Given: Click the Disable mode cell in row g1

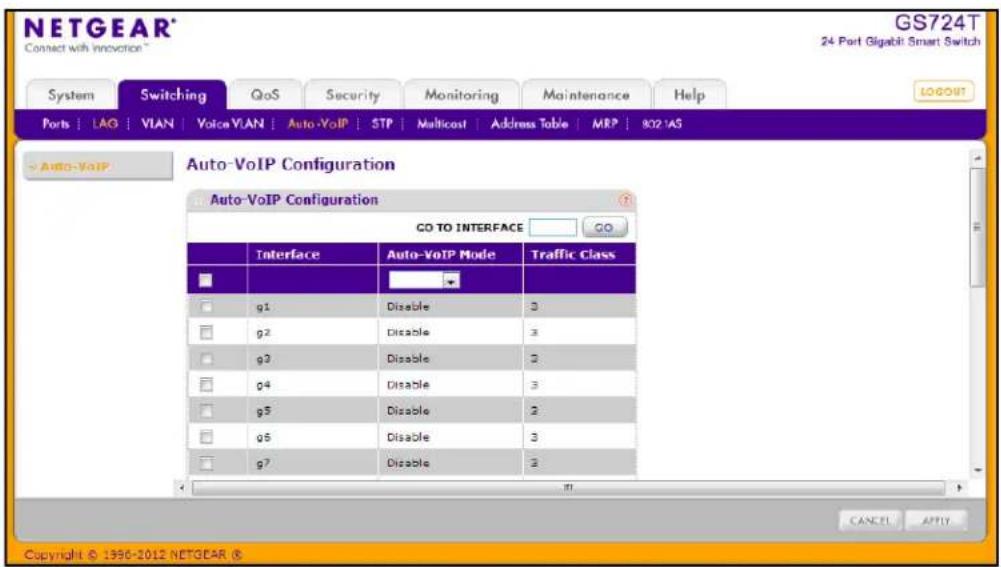Looking at the screenshot, I should click(x=409, y=306).
